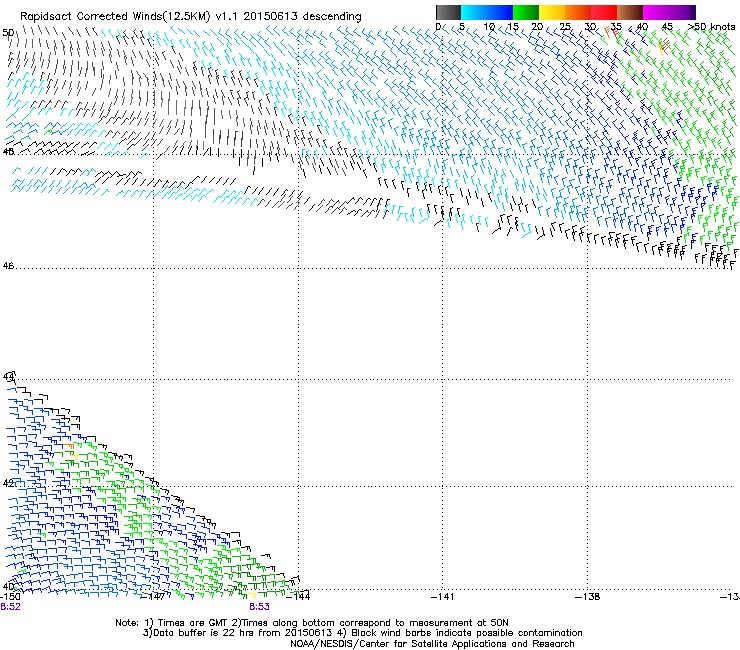Click the purple '8:53' time label

click(259, 607)
